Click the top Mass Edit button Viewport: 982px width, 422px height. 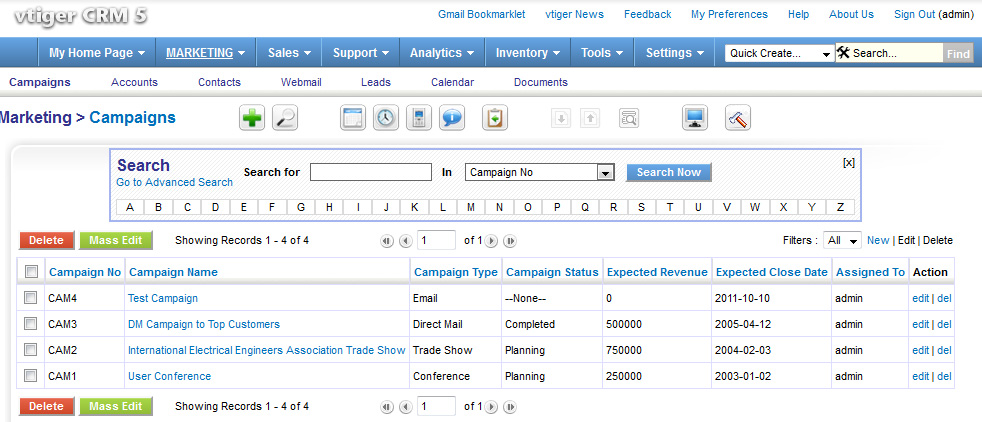(116, 240)
